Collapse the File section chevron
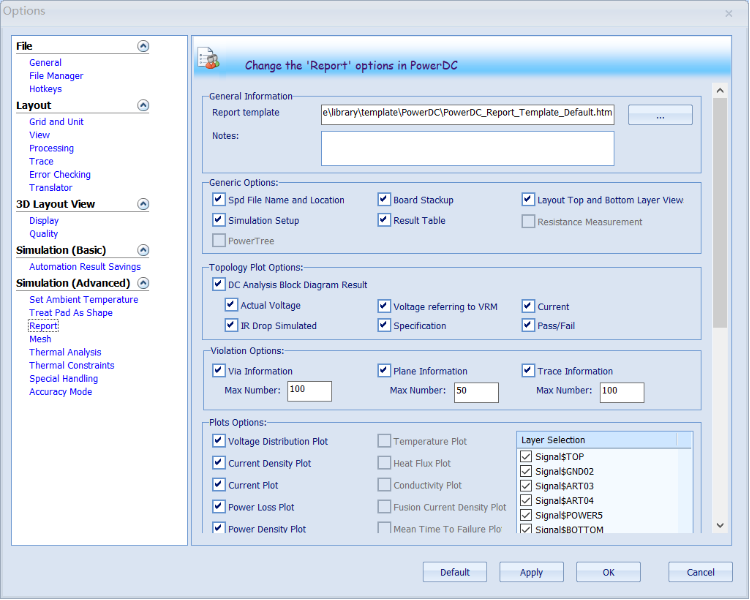Image resolution: width=750 pixels, height=600 pixels. point(143,46)
